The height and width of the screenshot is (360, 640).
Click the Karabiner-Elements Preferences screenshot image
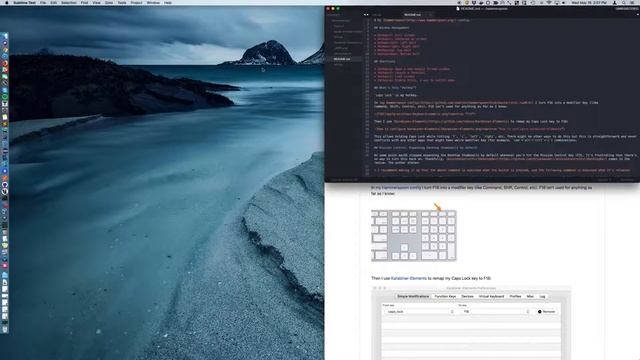(x=471, y=322)
